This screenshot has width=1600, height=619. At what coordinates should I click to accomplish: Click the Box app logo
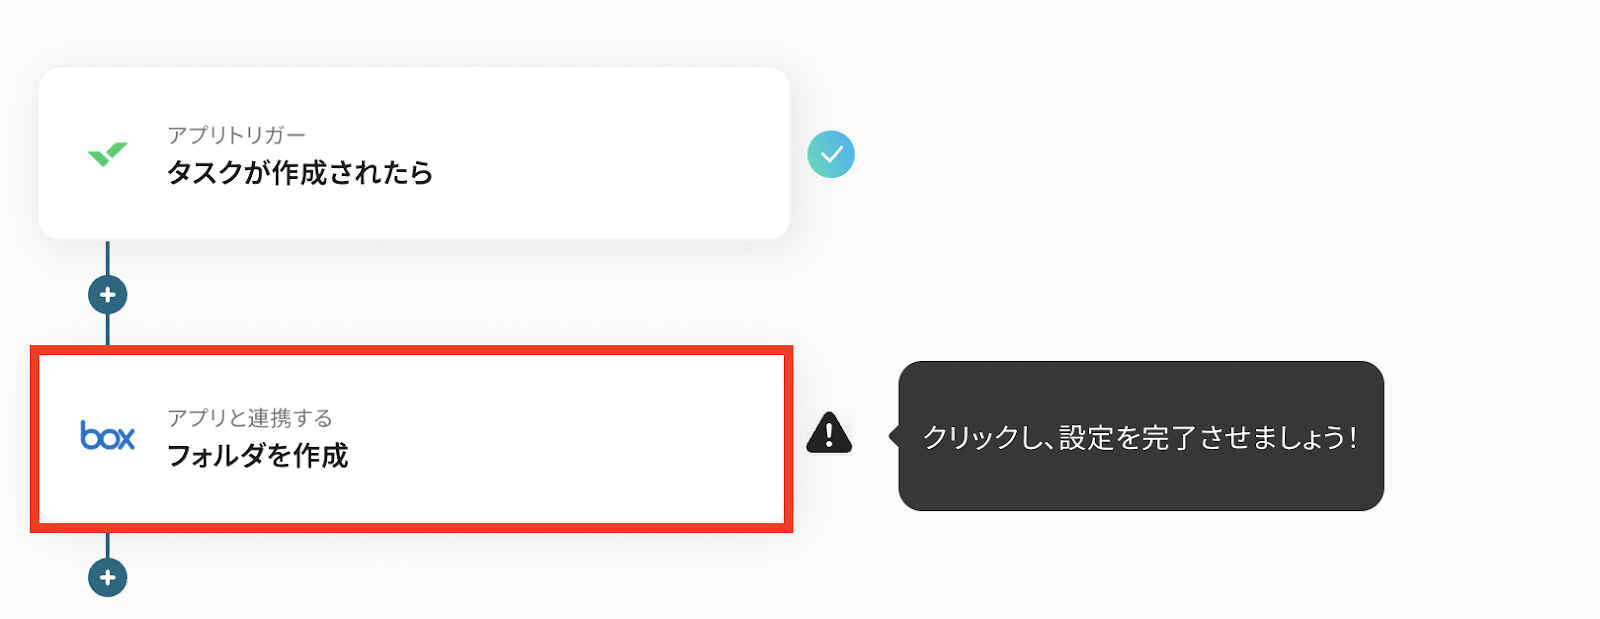coord(107,436)
